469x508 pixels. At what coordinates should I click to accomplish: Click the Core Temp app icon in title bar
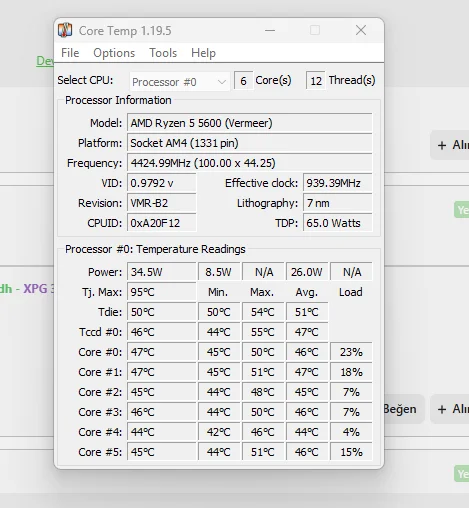(x=65, y=30)
